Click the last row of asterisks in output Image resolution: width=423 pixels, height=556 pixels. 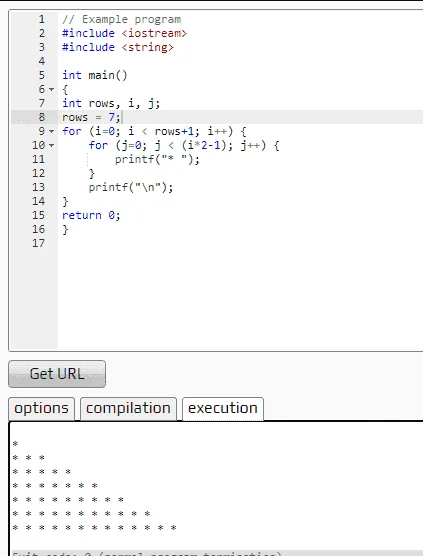[94, 528]
